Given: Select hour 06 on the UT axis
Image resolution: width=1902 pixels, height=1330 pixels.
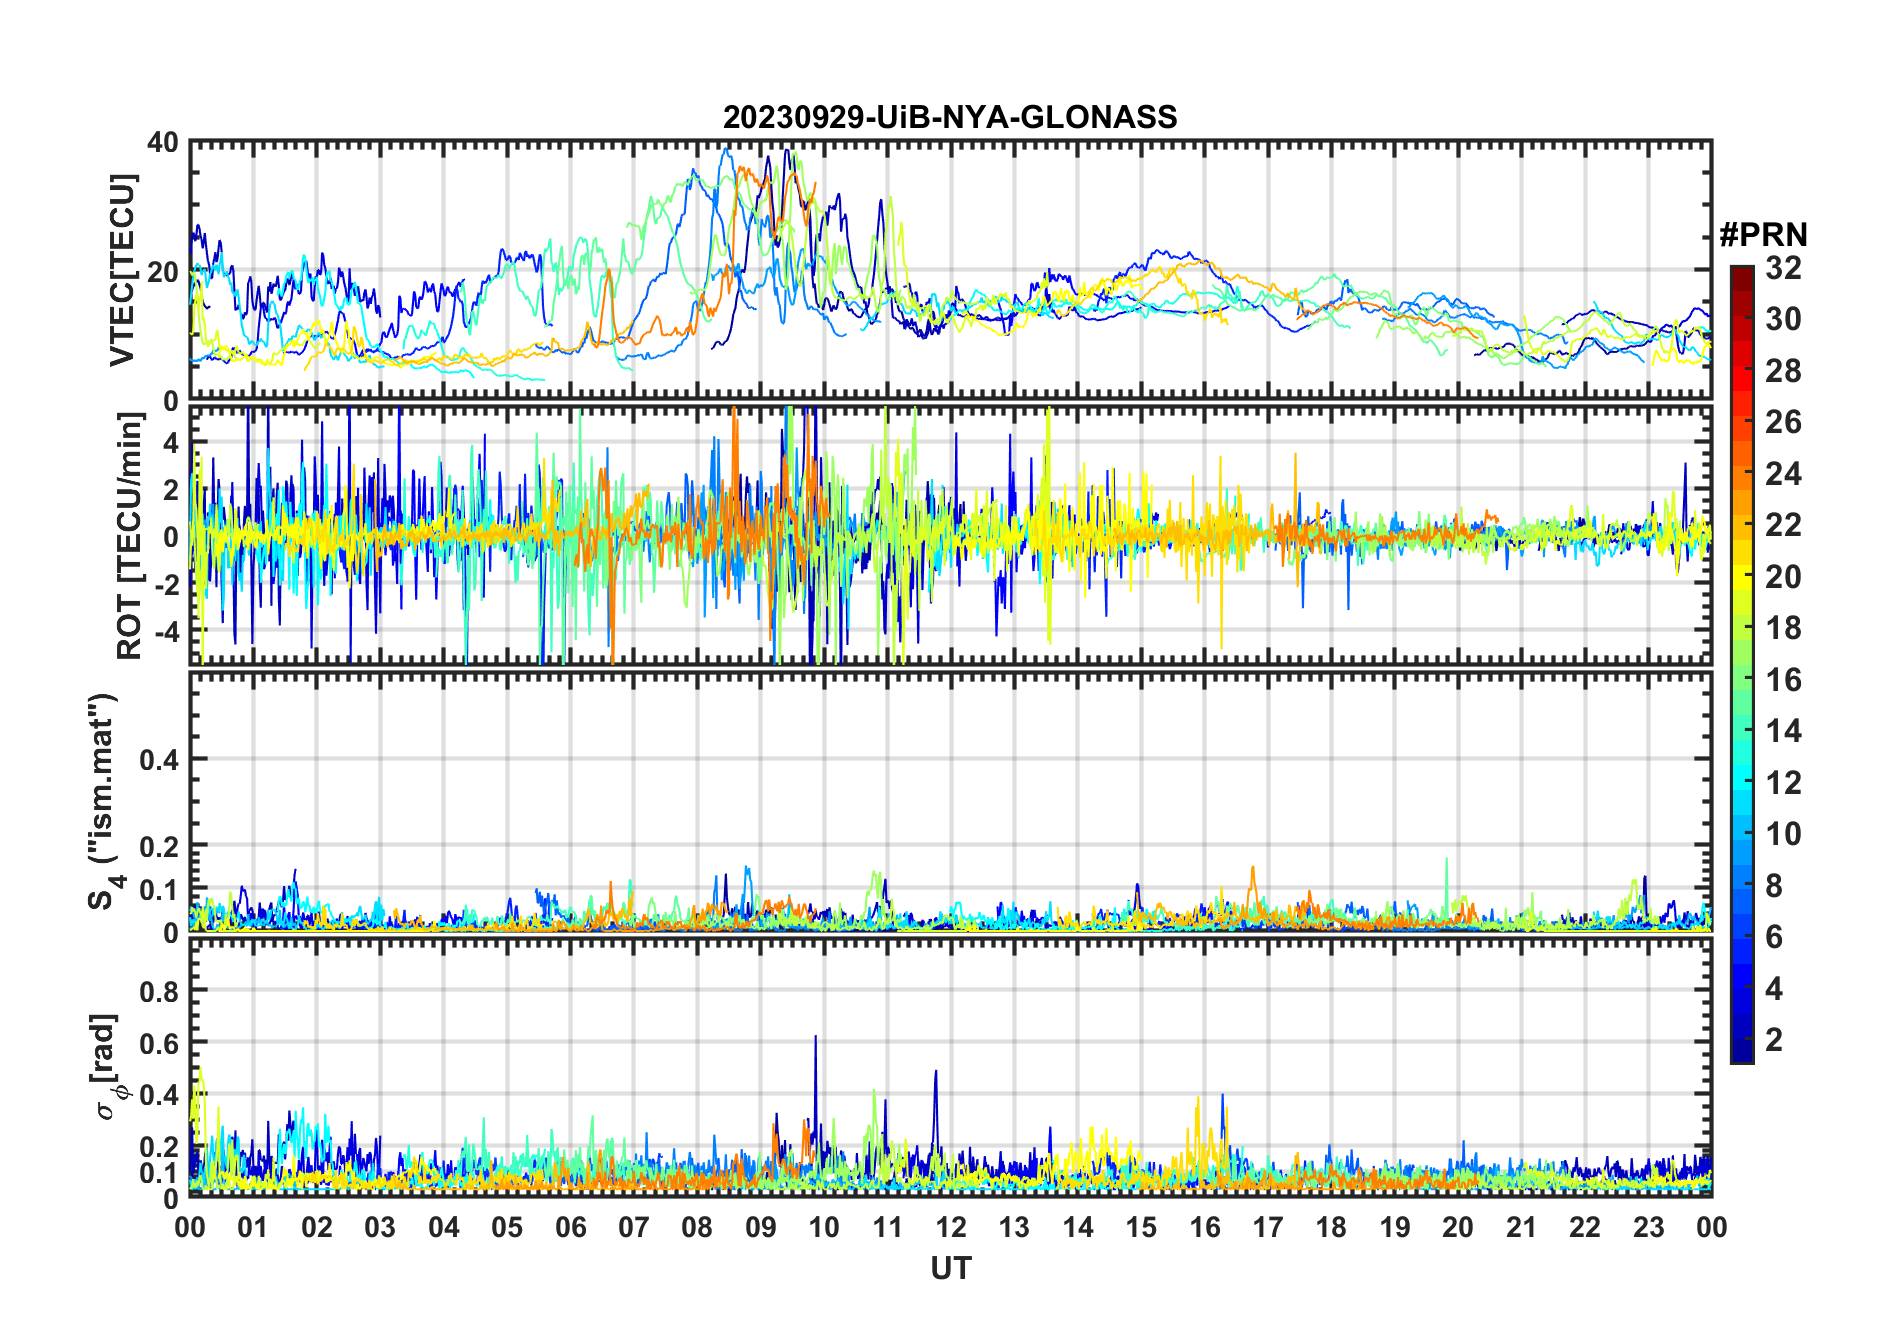Looking at the screenshot, I should tap(570, 1227).
